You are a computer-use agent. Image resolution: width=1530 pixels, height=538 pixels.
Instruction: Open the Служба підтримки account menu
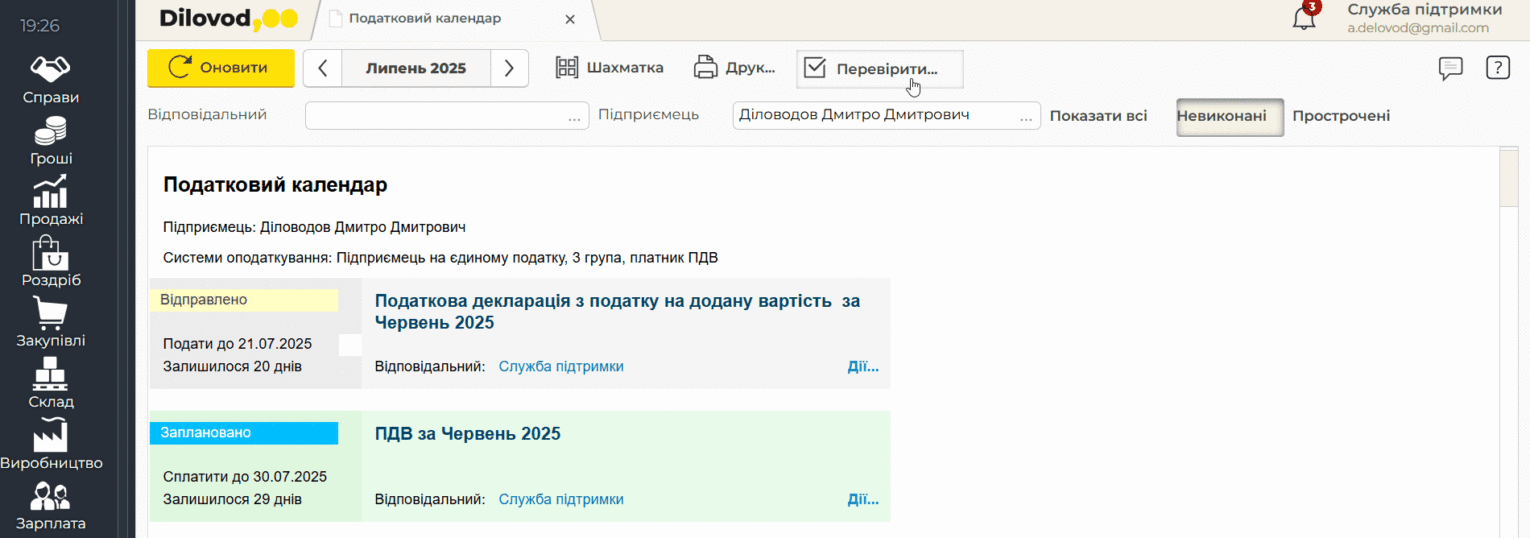point(1424,18)
